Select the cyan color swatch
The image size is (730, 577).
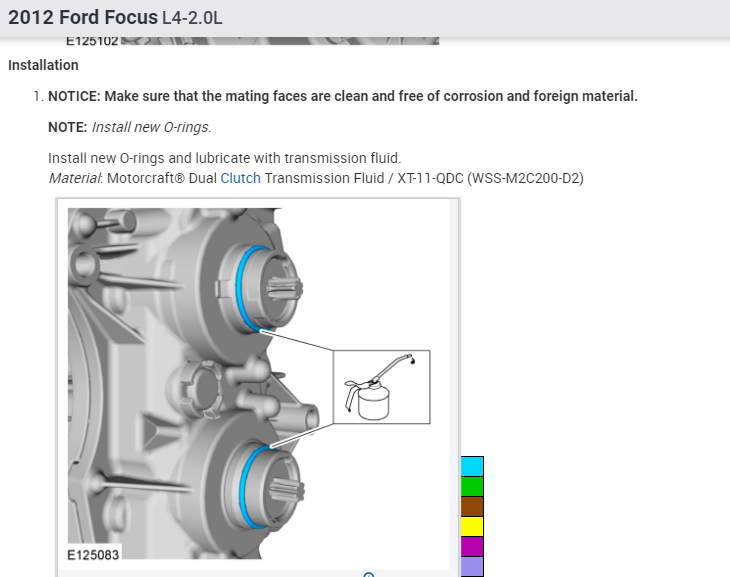(472, 467)
